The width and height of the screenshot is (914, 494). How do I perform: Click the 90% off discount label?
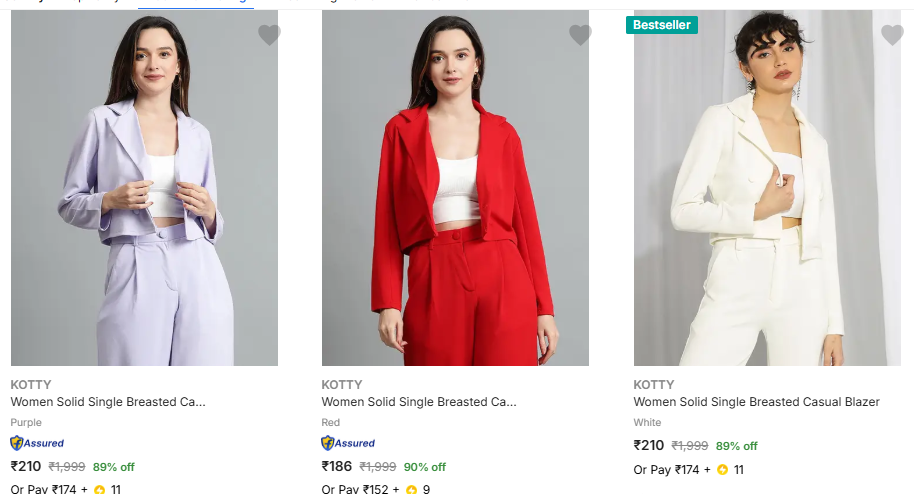[425, 467]
